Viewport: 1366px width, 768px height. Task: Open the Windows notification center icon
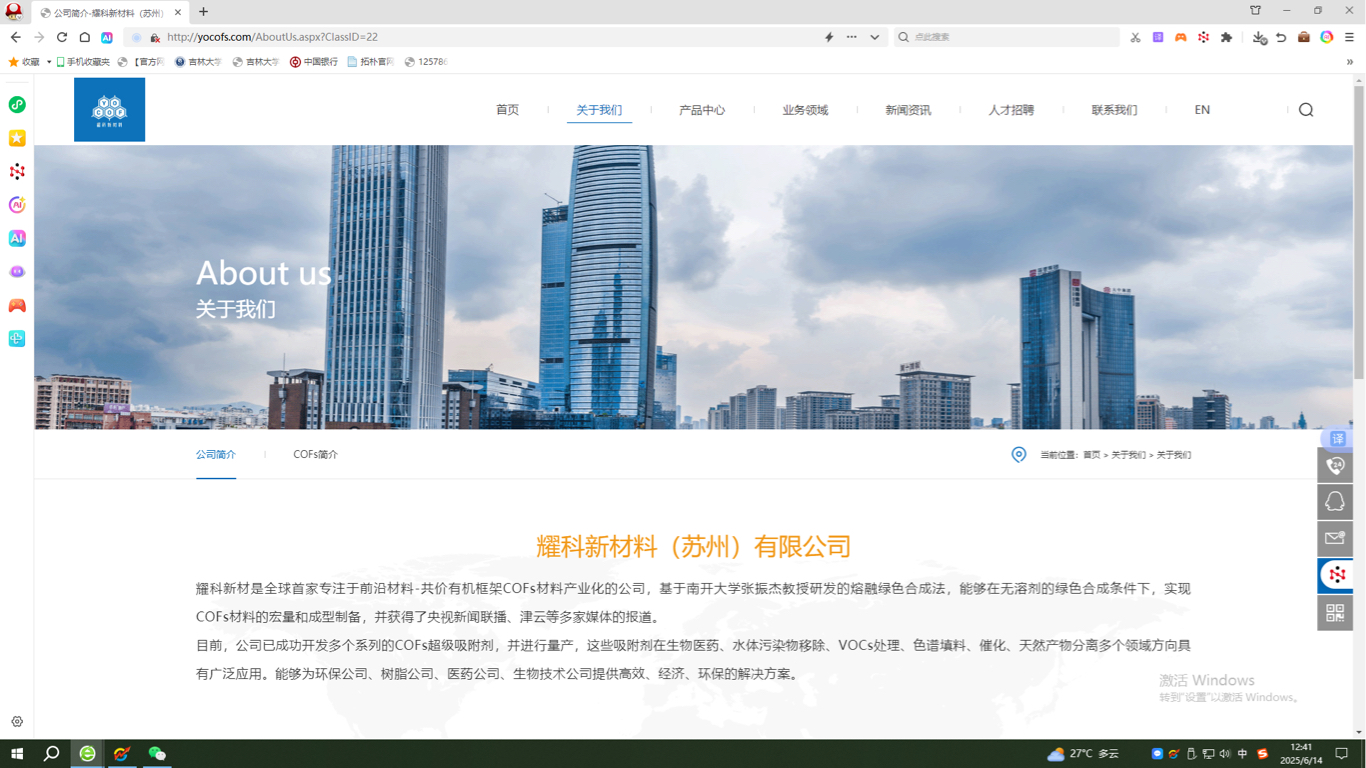pos(1342,754)
